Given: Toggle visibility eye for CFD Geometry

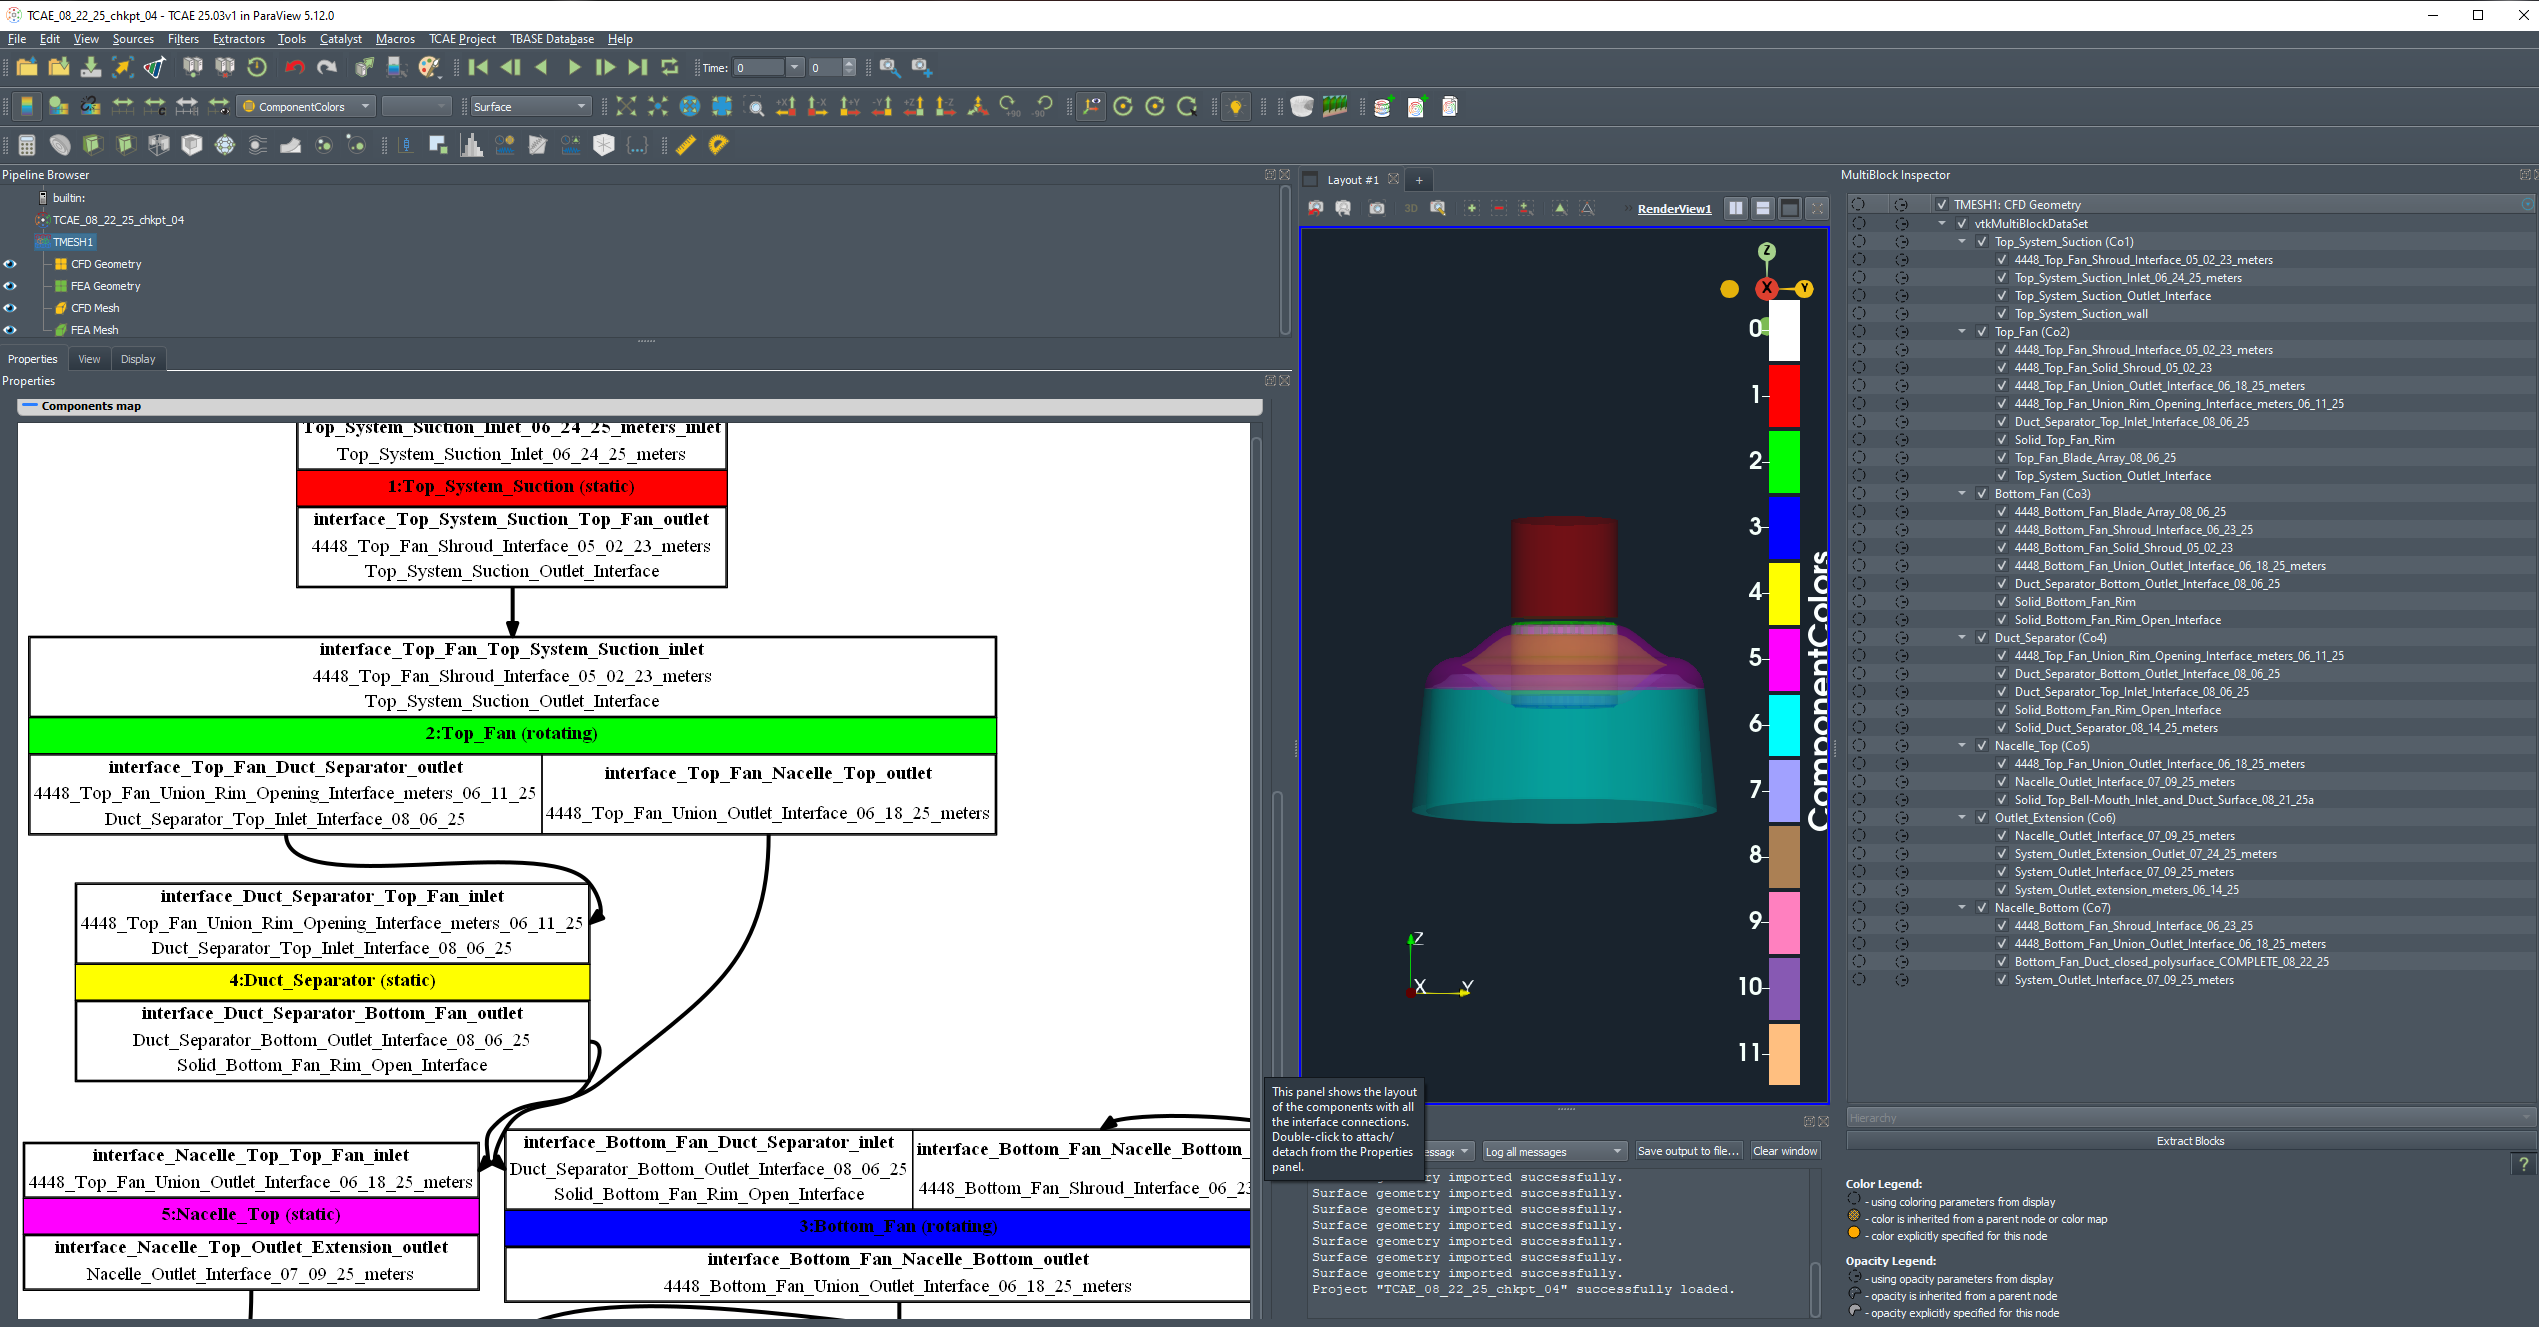Looking at the screenshot, I should (x=10, y=264).
